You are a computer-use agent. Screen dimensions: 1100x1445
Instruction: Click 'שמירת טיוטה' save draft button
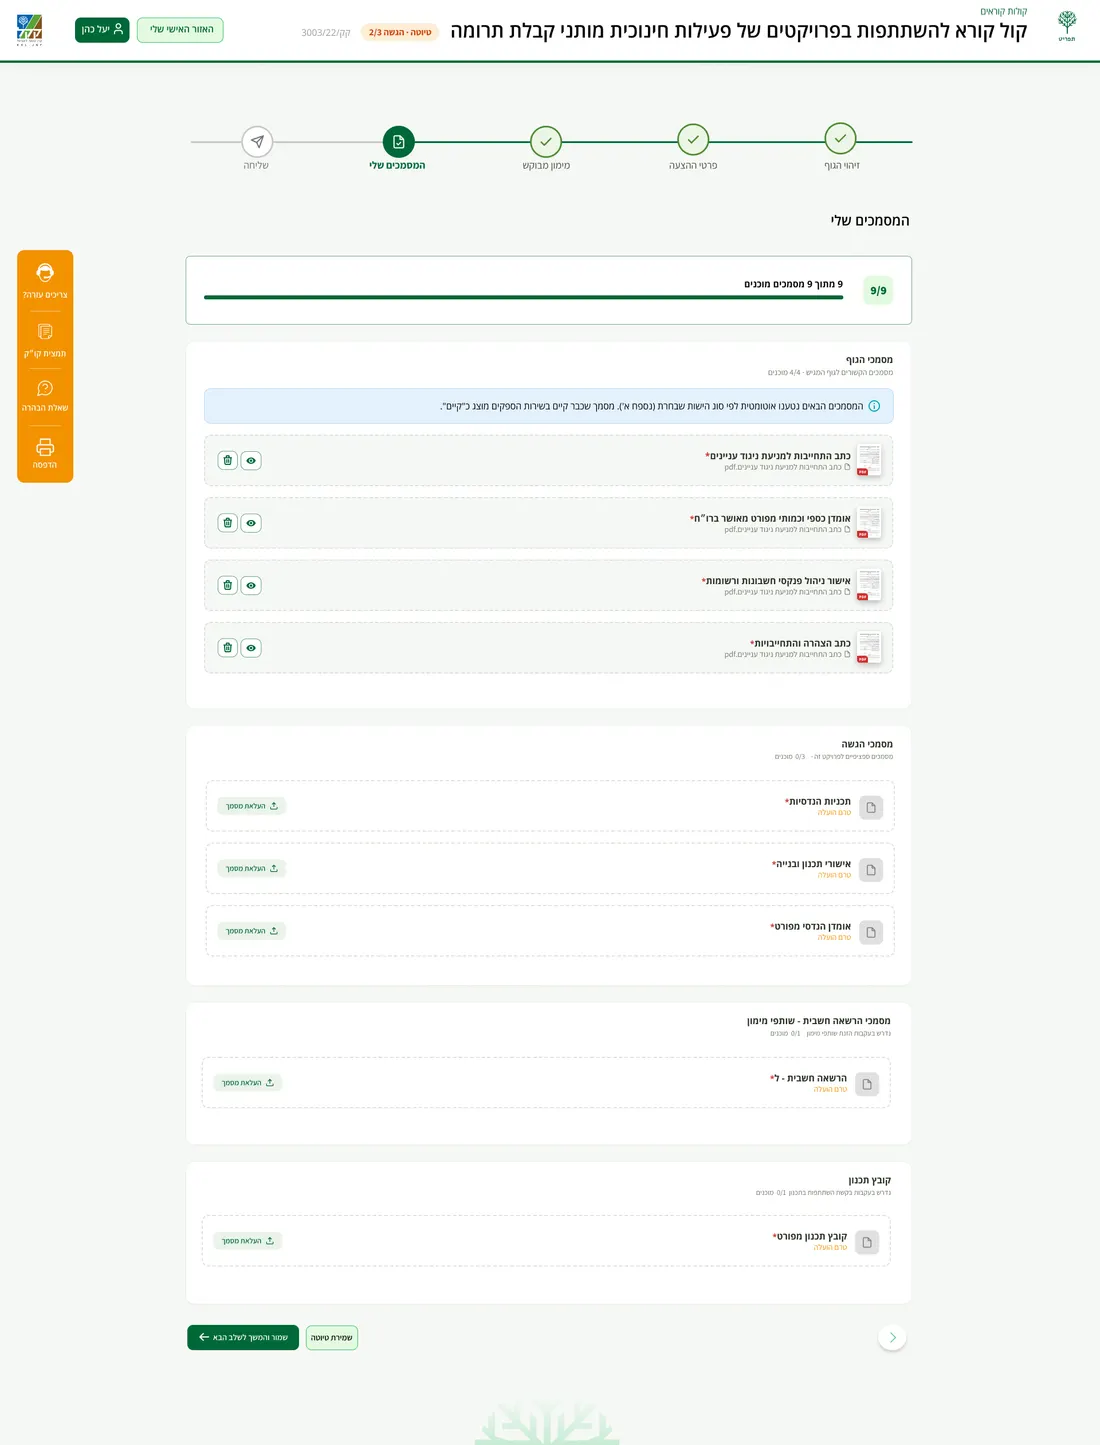(x=332, y=1337)
